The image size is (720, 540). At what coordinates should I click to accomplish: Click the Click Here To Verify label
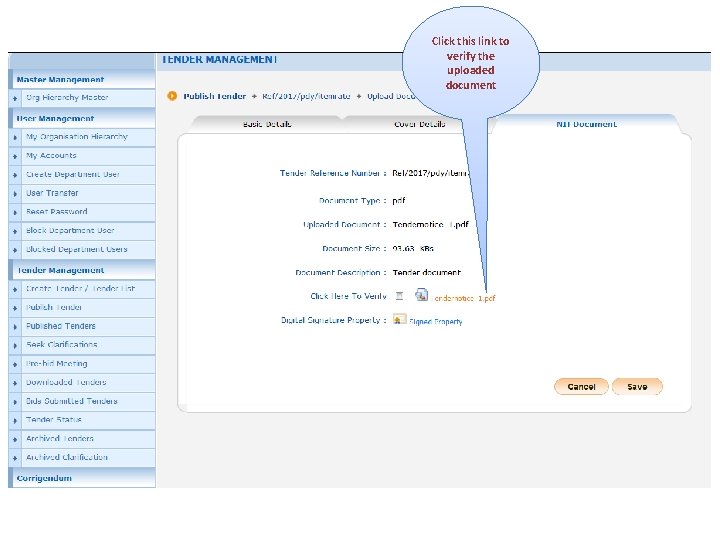tap(348, 296)
